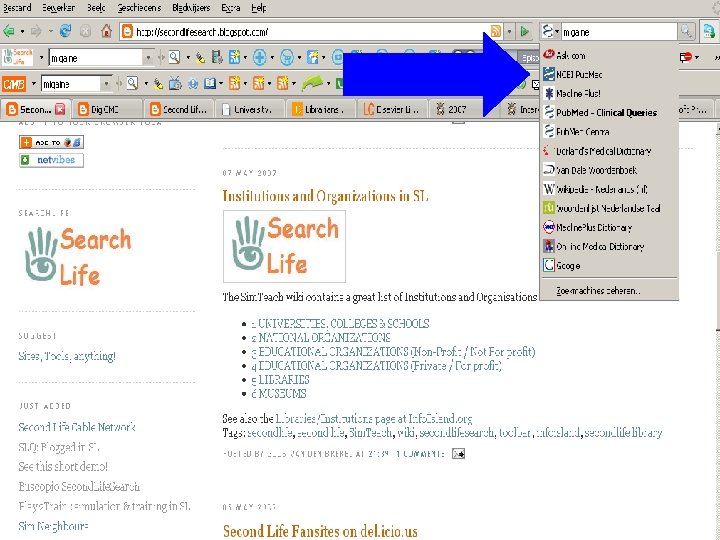Click the greyed-out Stop loading icon
Viewport: 720px width, 540px height.
point(85,31)
